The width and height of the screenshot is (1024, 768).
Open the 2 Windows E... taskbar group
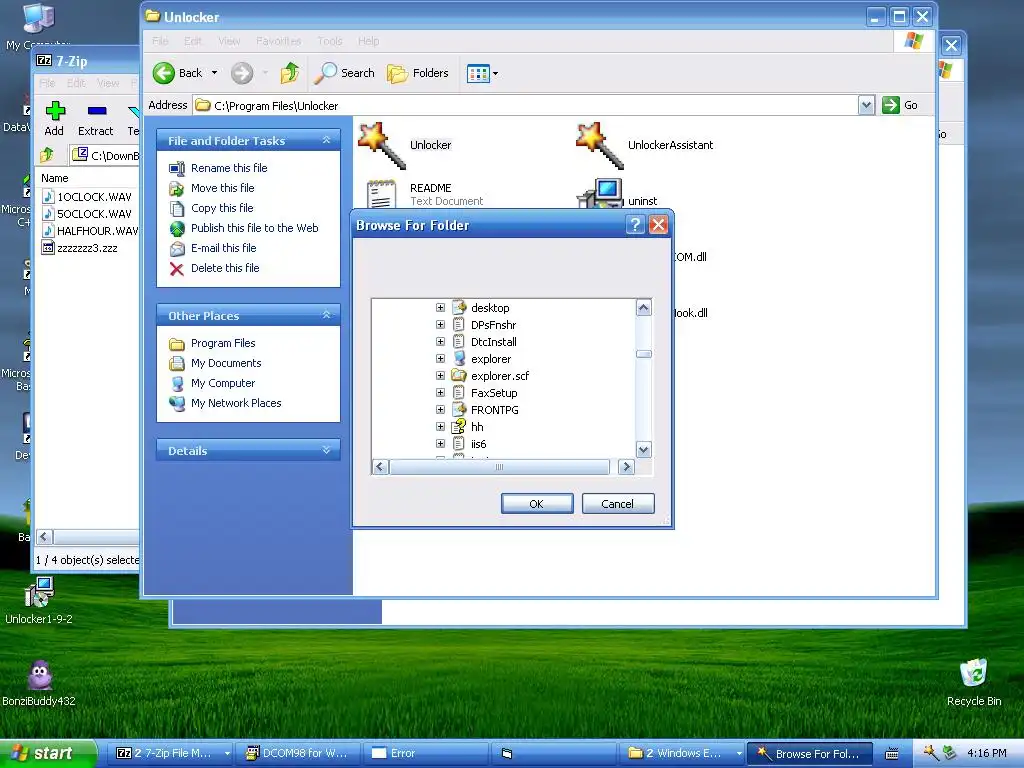[683, 753]
